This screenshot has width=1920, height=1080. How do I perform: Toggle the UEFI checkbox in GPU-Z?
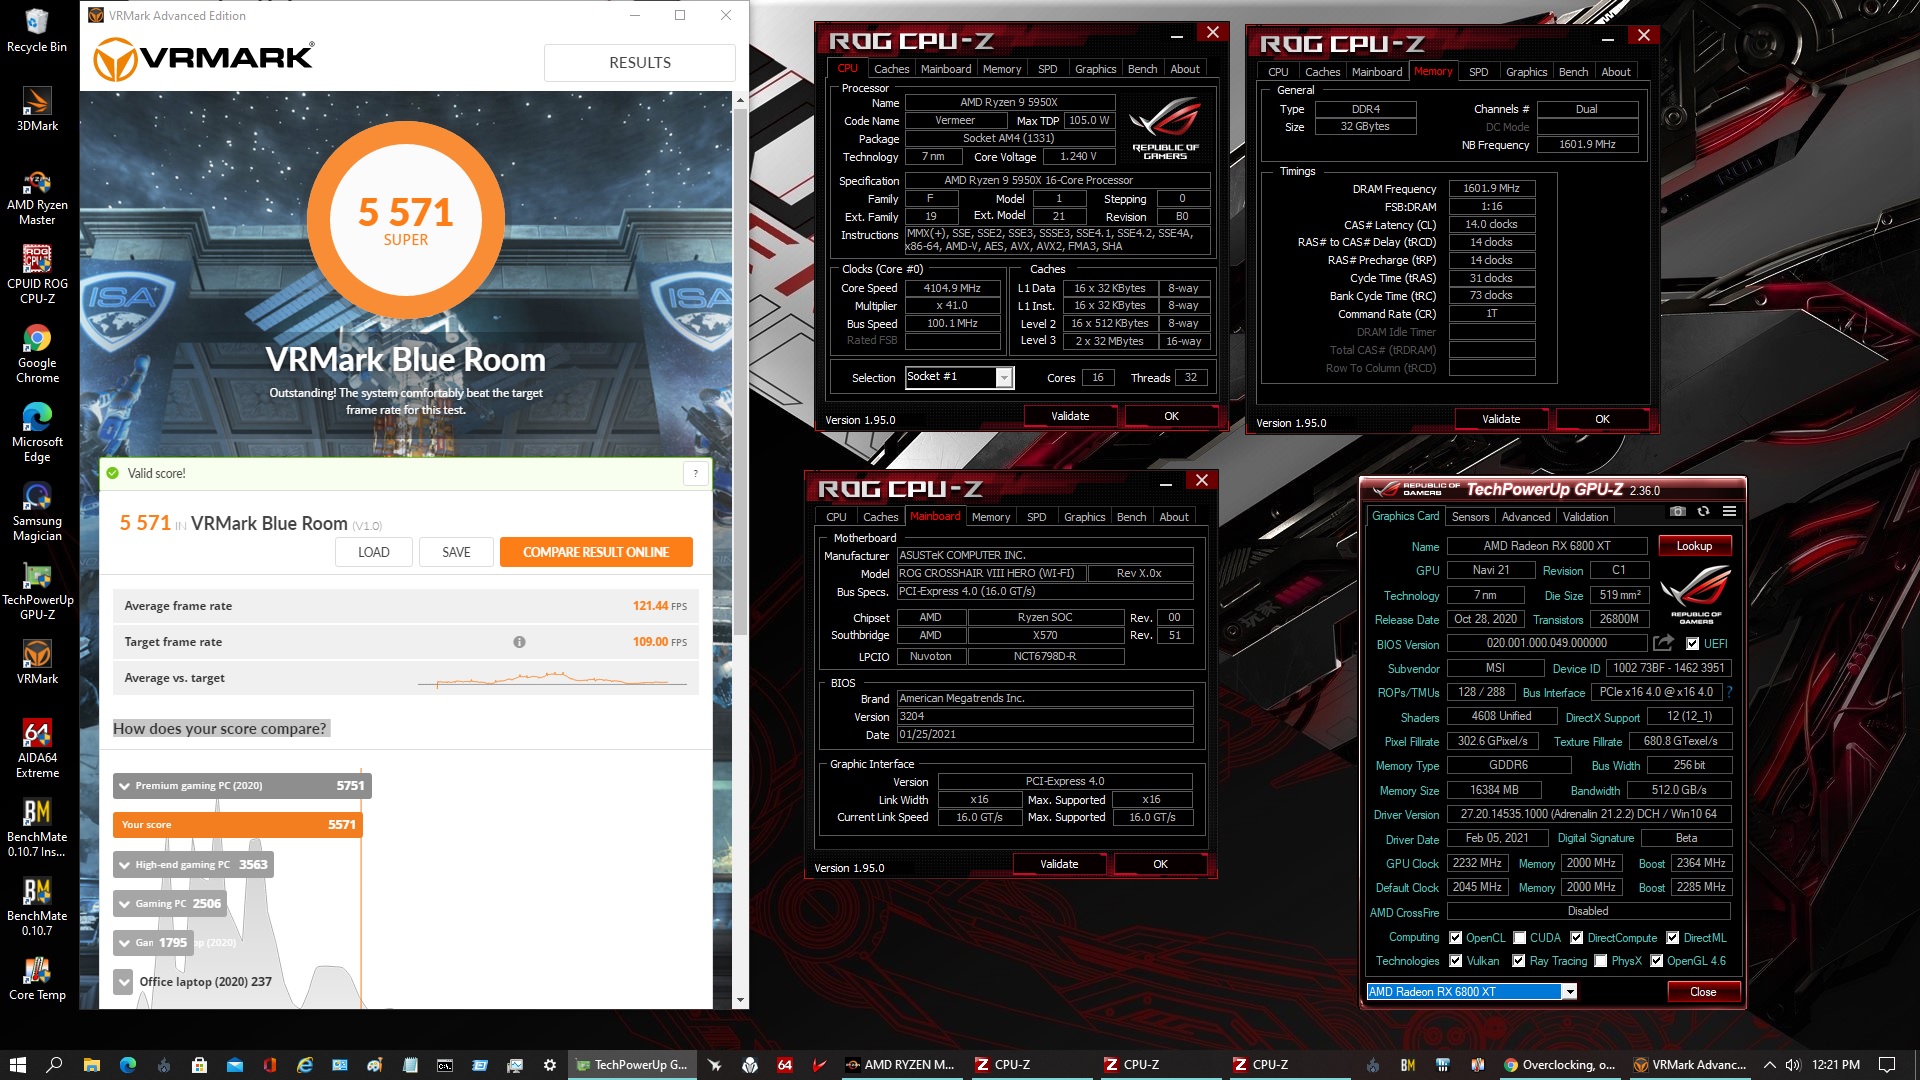(1692, 644)
